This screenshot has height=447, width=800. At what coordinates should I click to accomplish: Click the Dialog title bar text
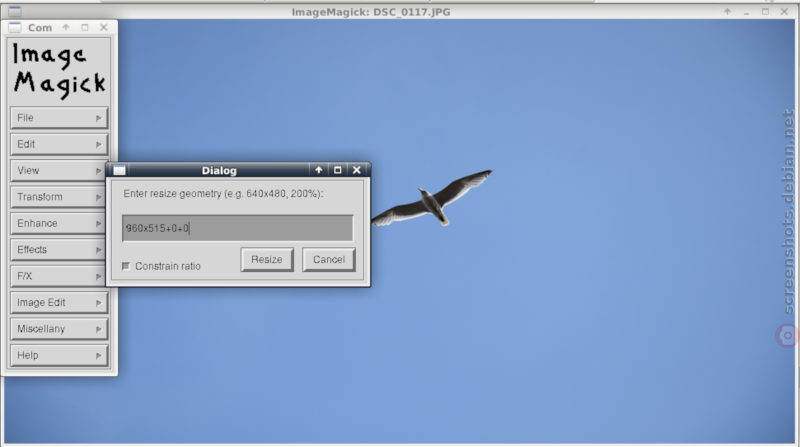click(219, 170)
